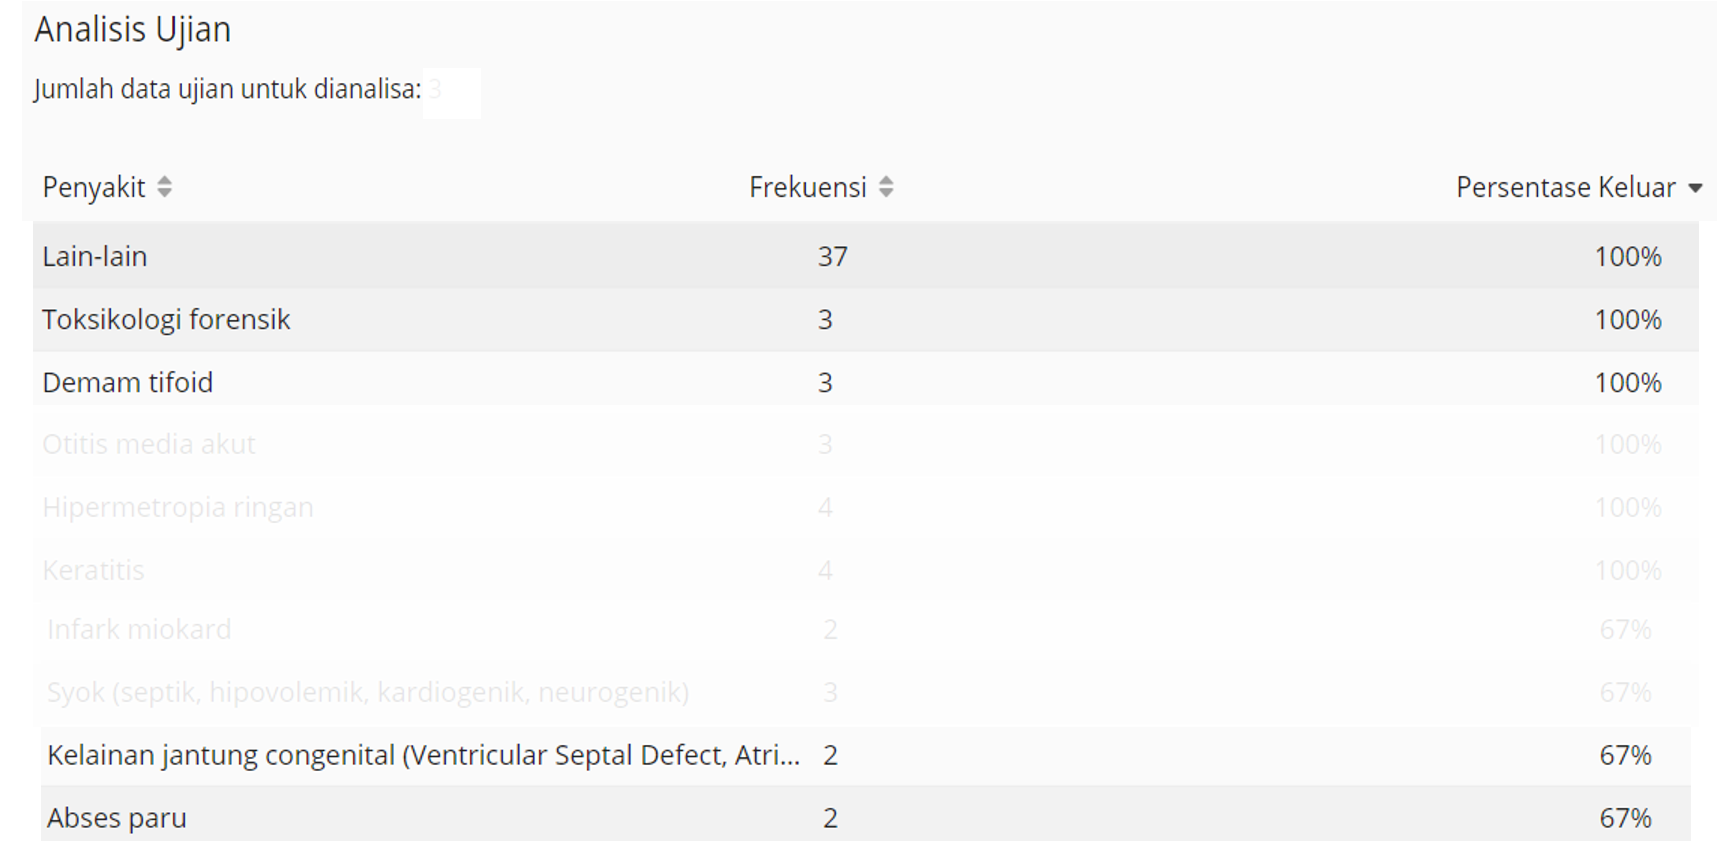Select the Abses paru row
Screen dimensions: 1718x841
point(866,817)
